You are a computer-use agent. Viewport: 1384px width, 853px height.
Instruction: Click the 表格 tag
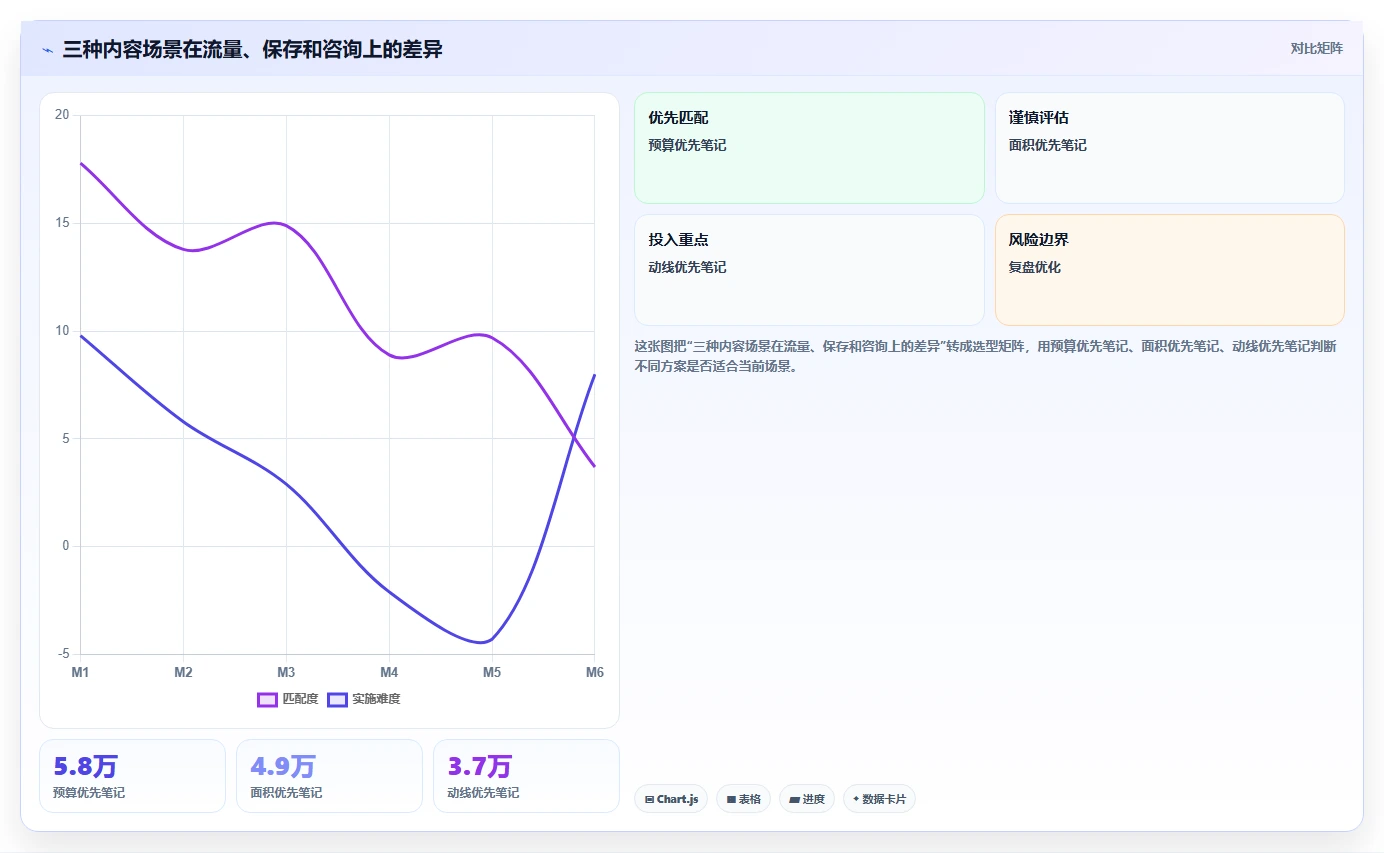pos(743,799)
